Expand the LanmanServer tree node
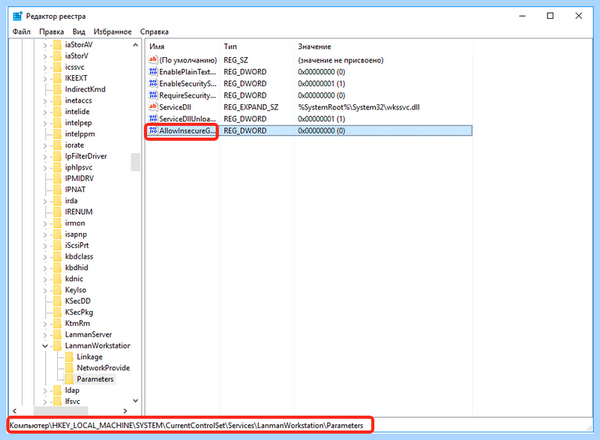This screenshot has width=600, height=440. click(x=45, y=335)
